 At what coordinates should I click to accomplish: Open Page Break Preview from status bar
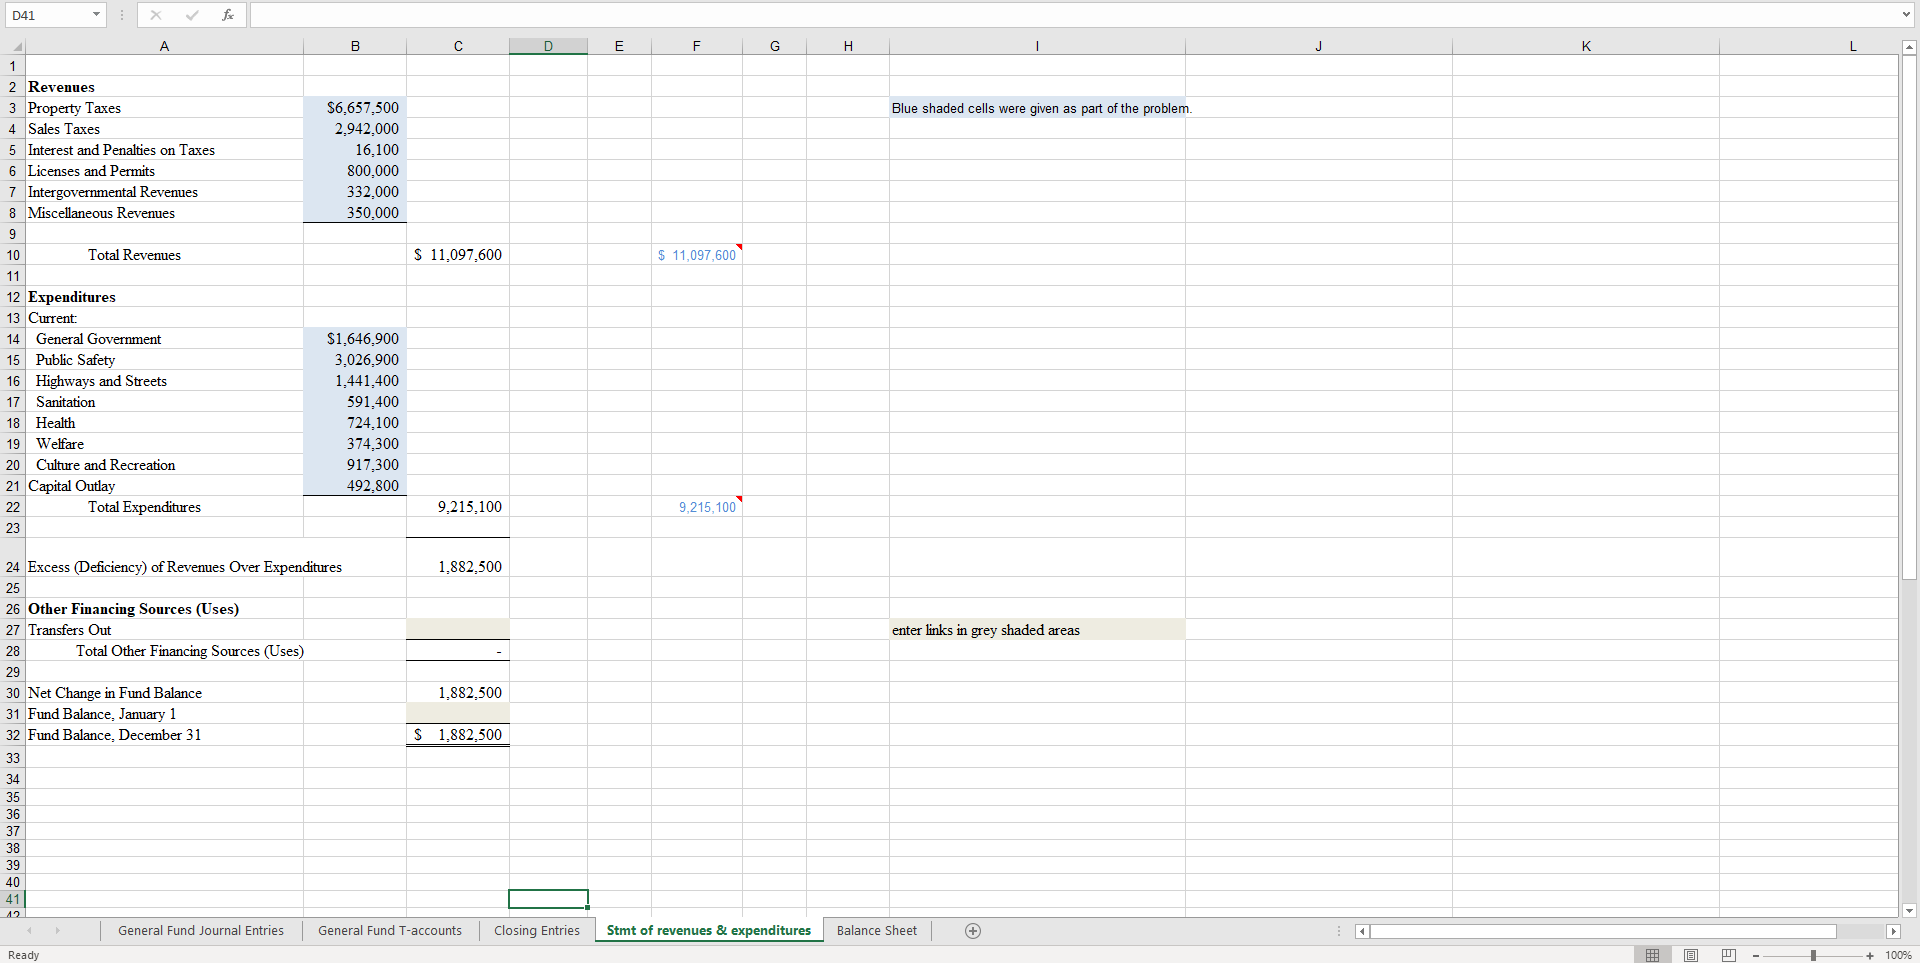coord(1728,955)
